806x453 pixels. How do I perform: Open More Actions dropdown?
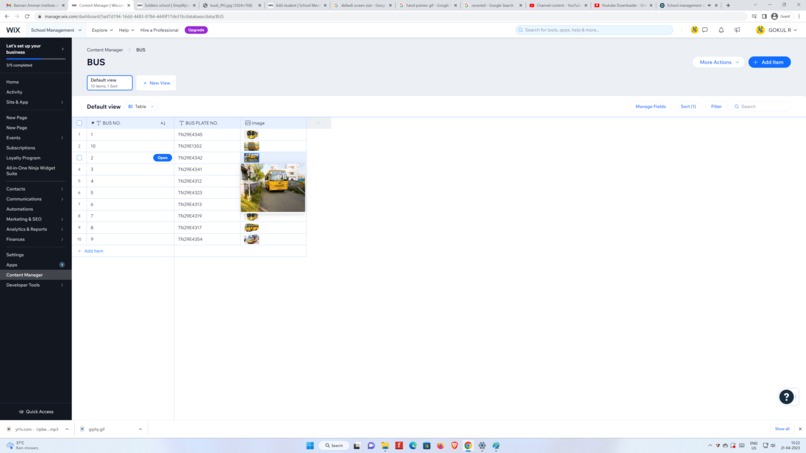(x=718, y=62)
